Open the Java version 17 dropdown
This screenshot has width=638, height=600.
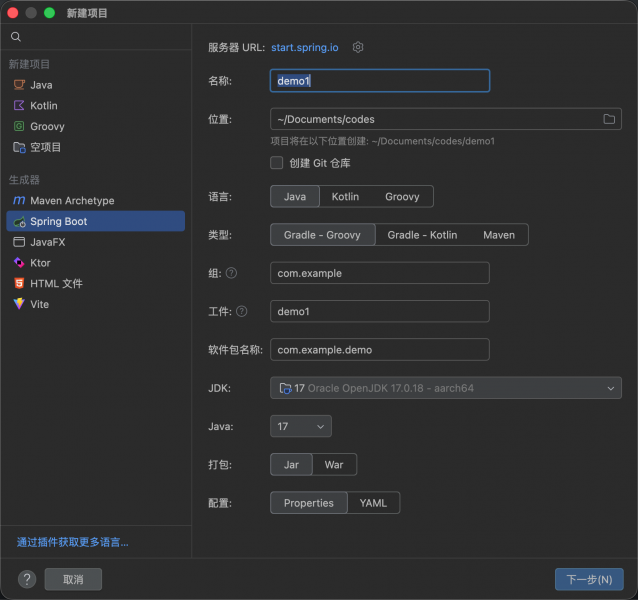coord(301,426)
